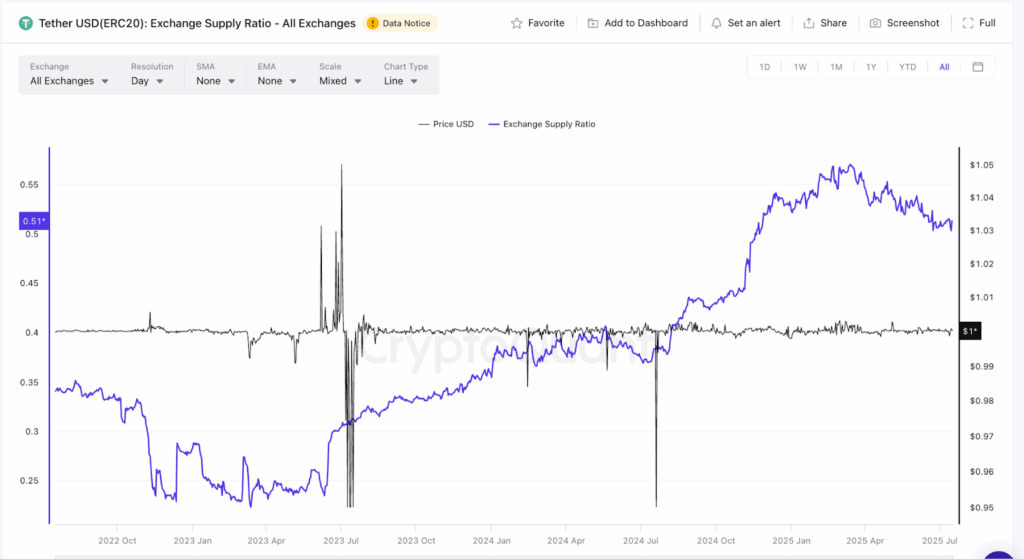This screenshot has height=559, width=1024.
Task: Click the chart title text
Action: point(197,24)
